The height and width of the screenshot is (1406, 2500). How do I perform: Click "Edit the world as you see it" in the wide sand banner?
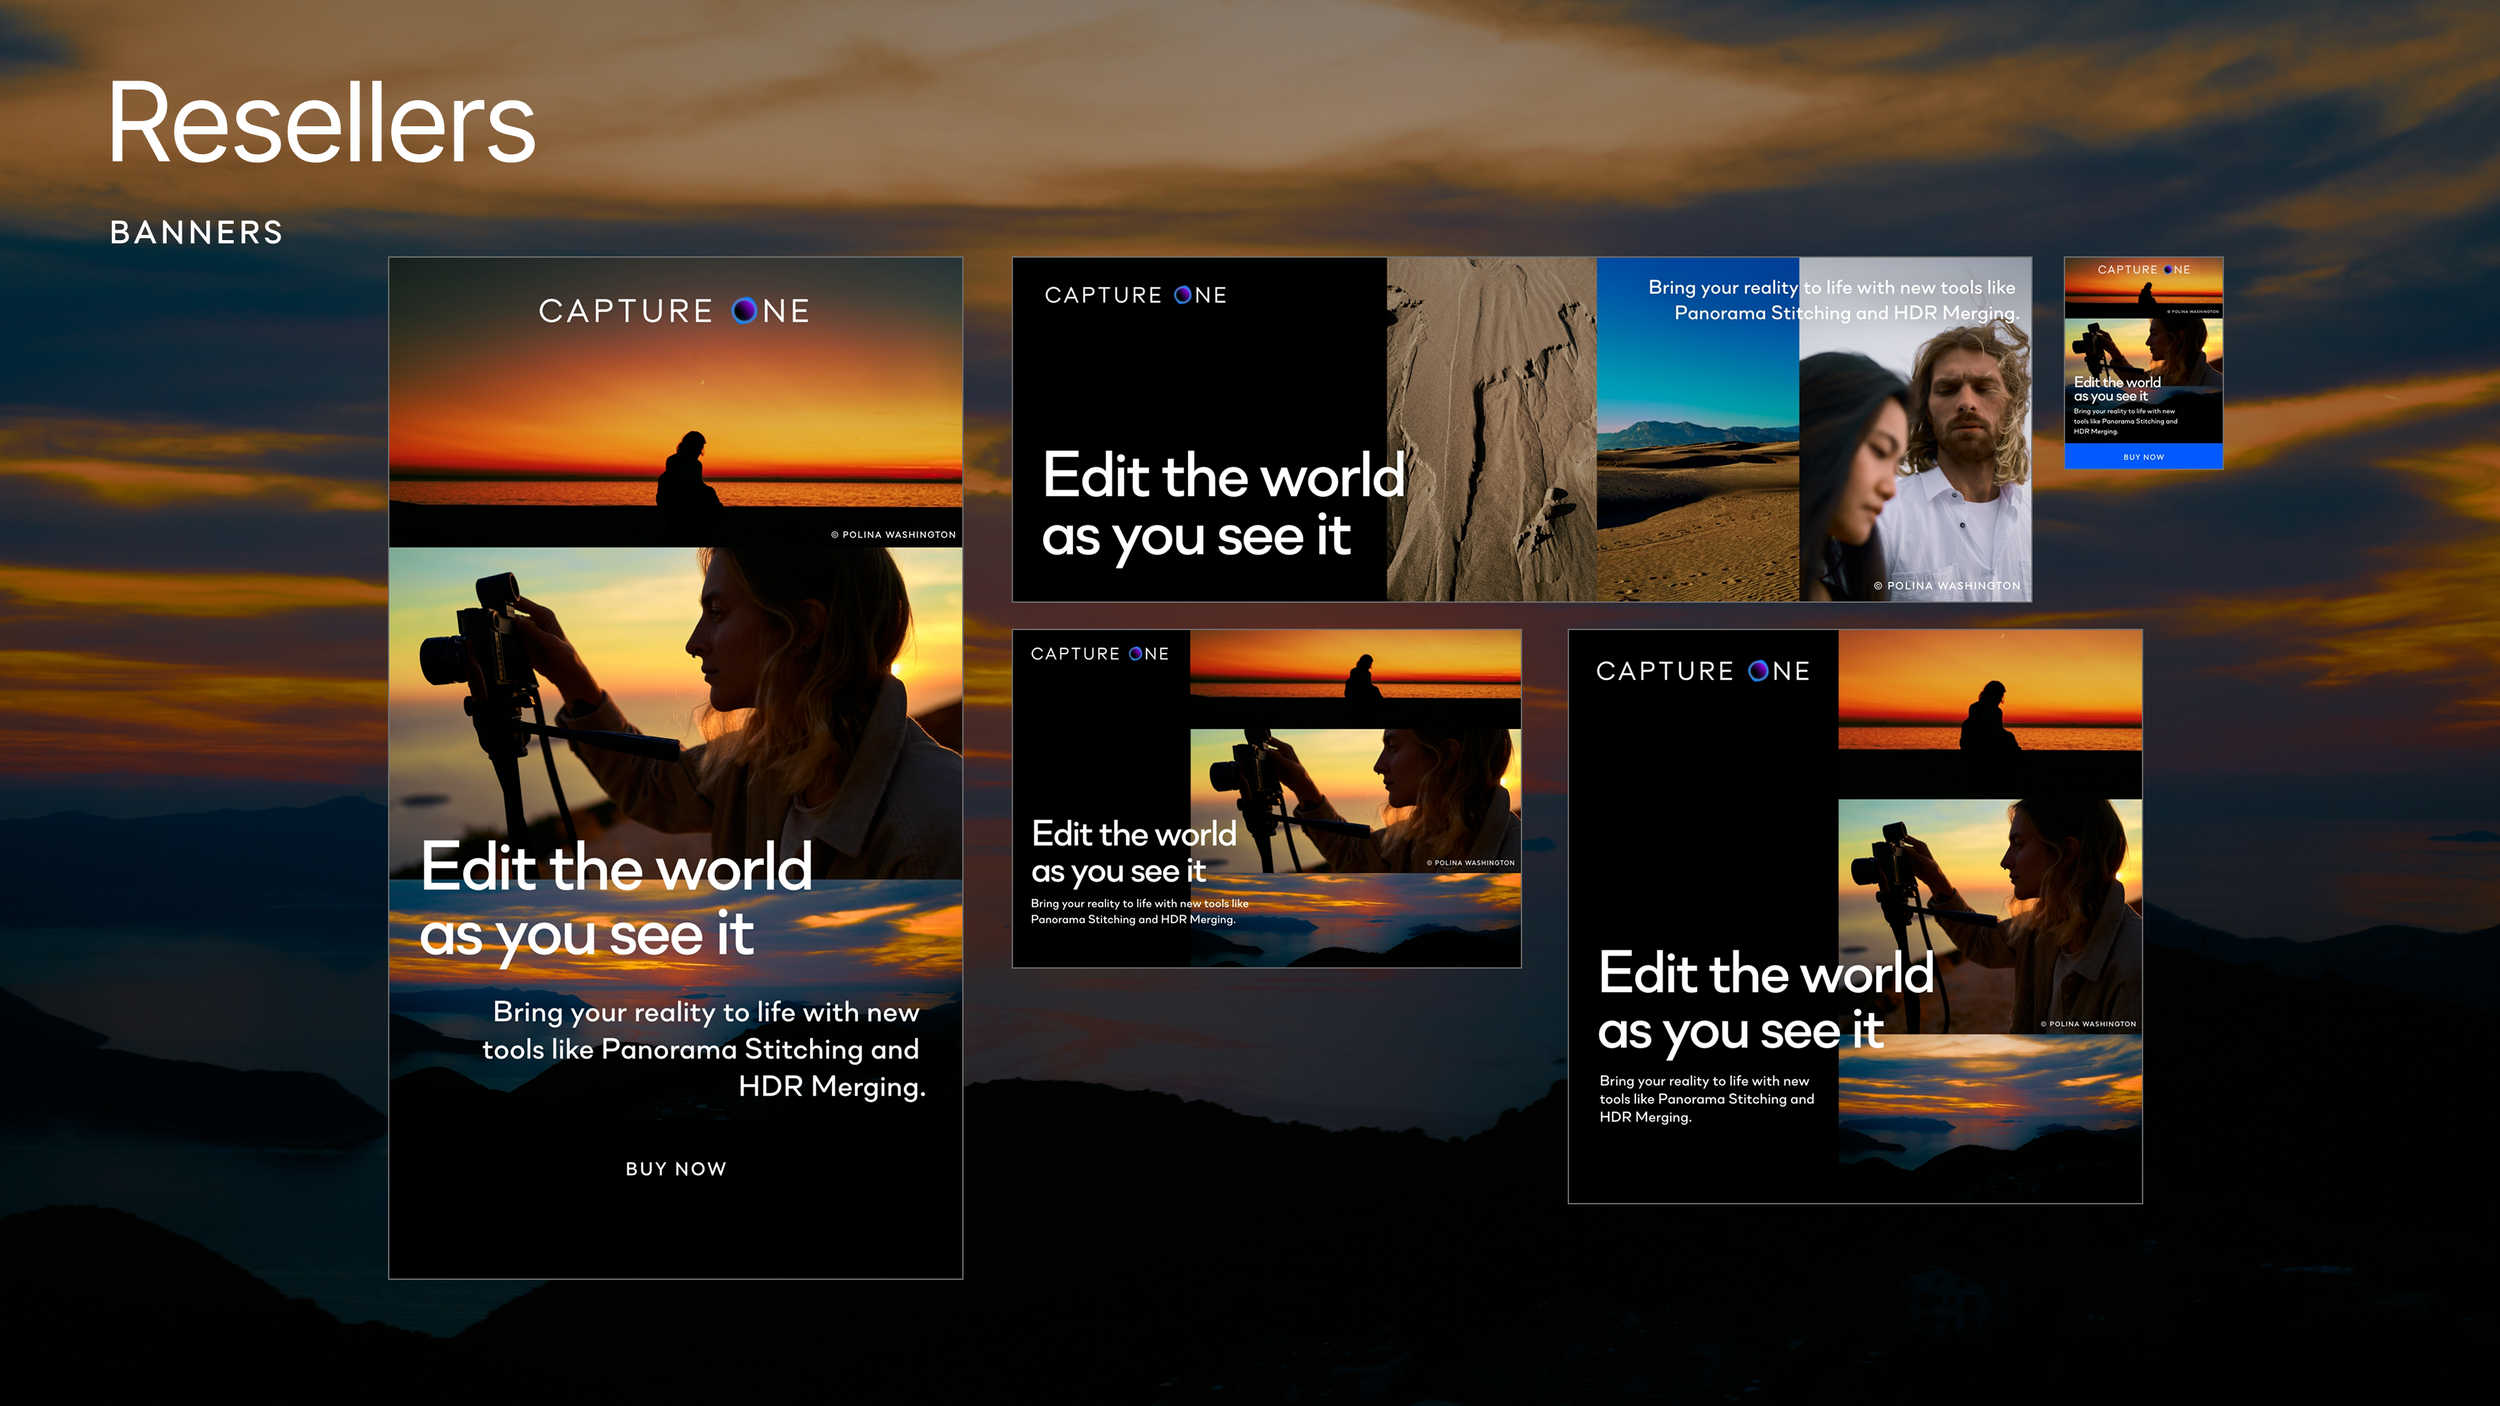1223,506
